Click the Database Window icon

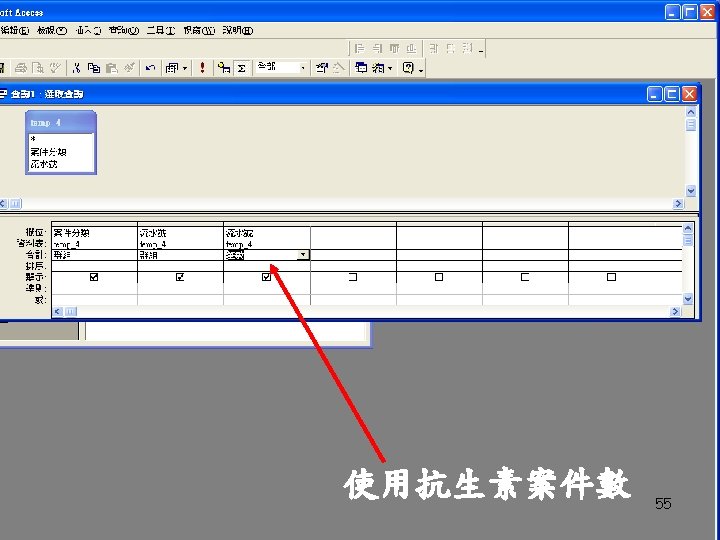coord(361,68)
